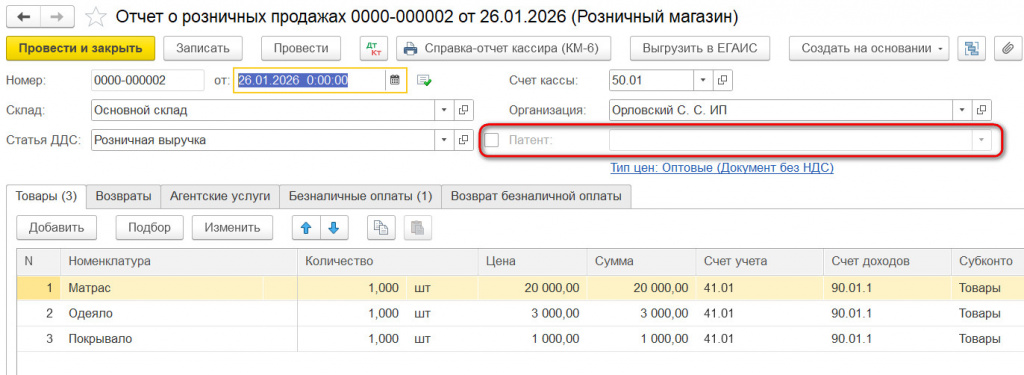Open Орловский С. С. ИП organization card

983,110
